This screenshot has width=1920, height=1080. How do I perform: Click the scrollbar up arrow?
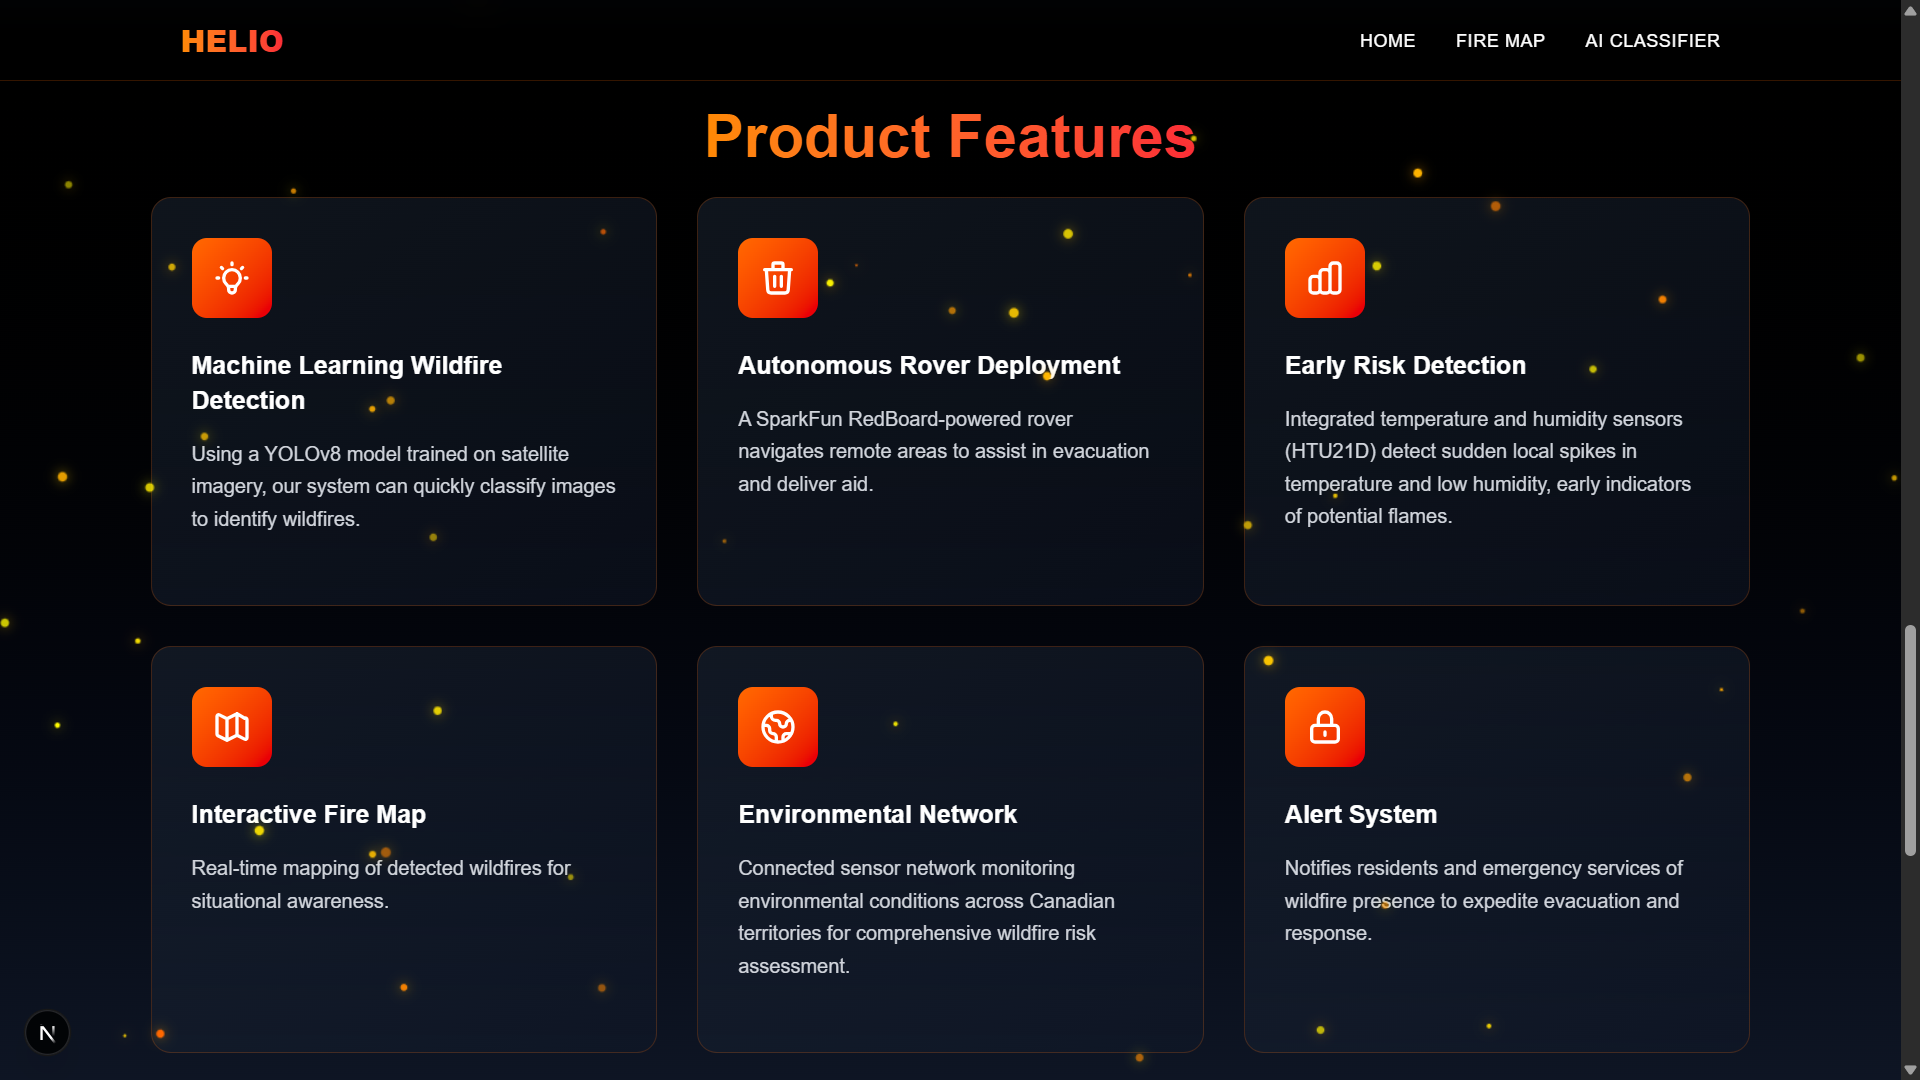[x=1910, y=10]
